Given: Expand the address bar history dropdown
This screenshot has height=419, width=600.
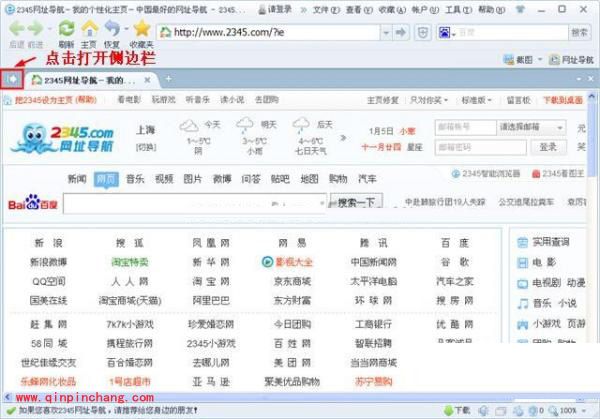Looking at the screenshot, I should click(x=386, y=33).
